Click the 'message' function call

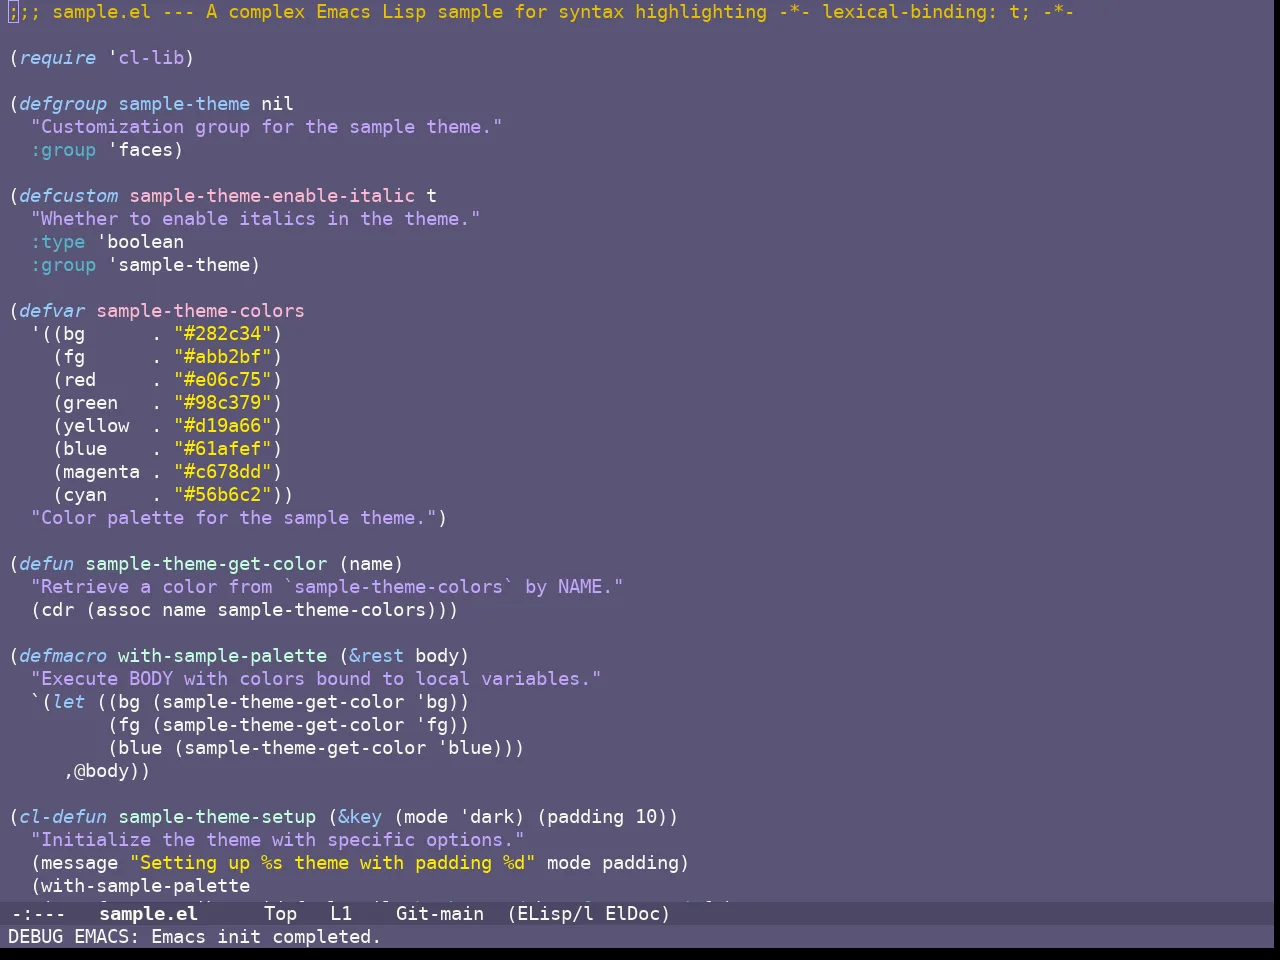80,863
